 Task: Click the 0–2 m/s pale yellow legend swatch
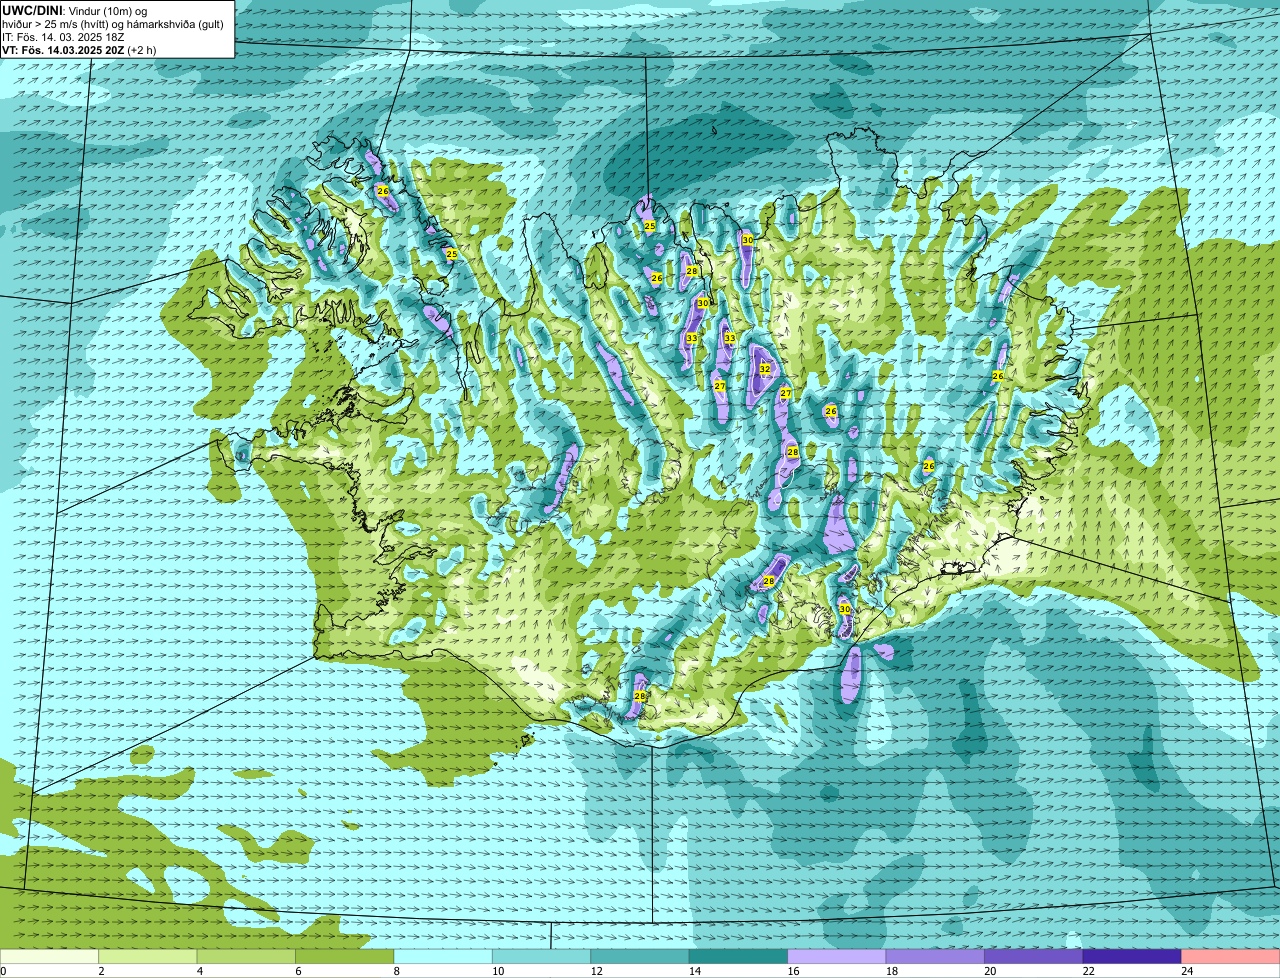pos(51,957)
